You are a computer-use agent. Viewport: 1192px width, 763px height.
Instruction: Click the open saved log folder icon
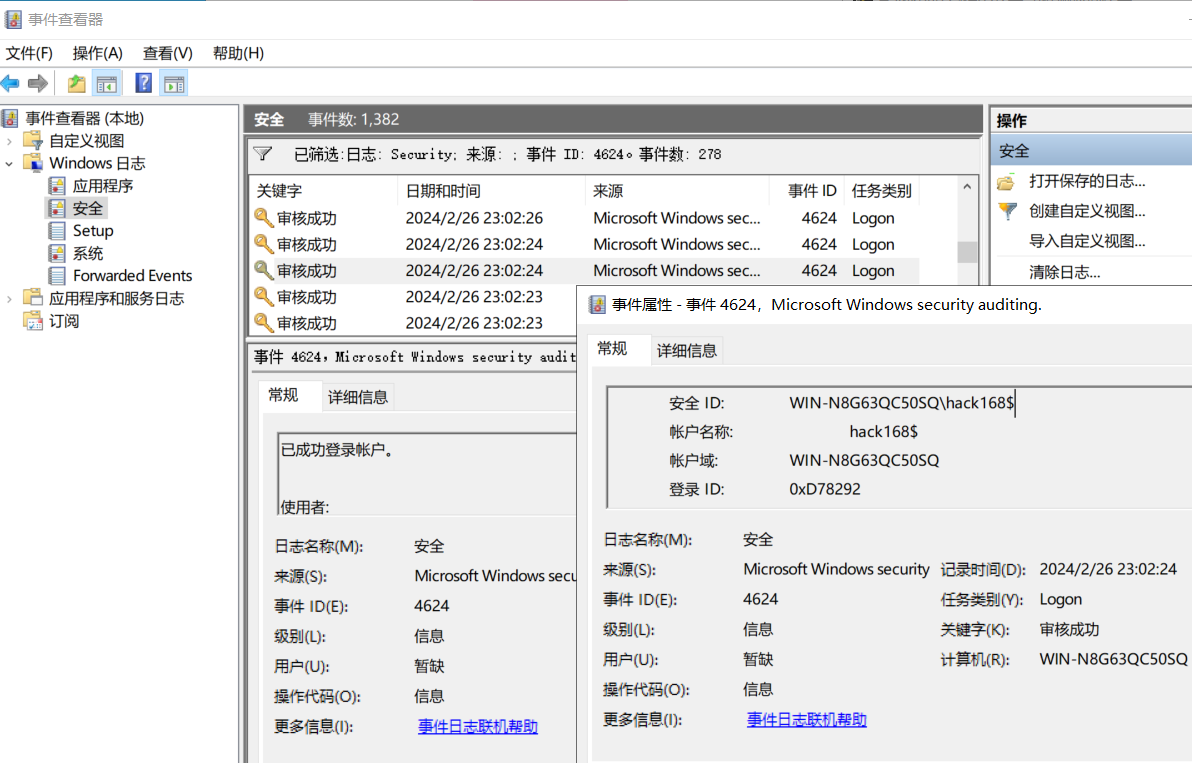point(1007,182)
